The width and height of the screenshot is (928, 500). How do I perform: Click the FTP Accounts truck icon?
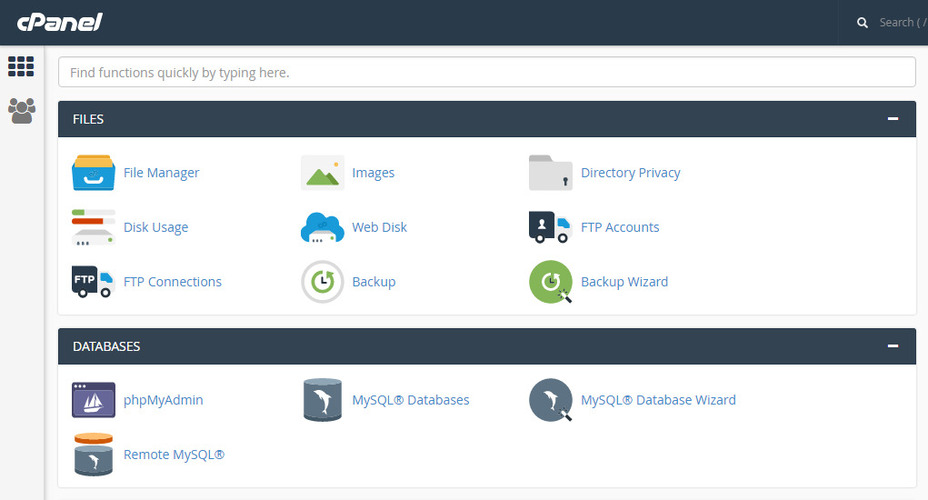(550, 227)
